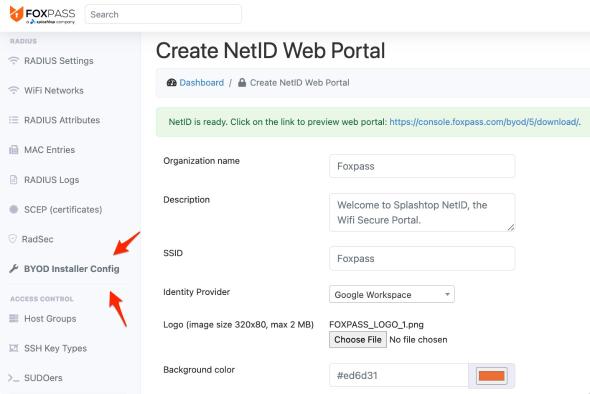This screenshot has width=590, height=394.
Task: Grab the Description textarea resize handle
Action: click(510, 227)
